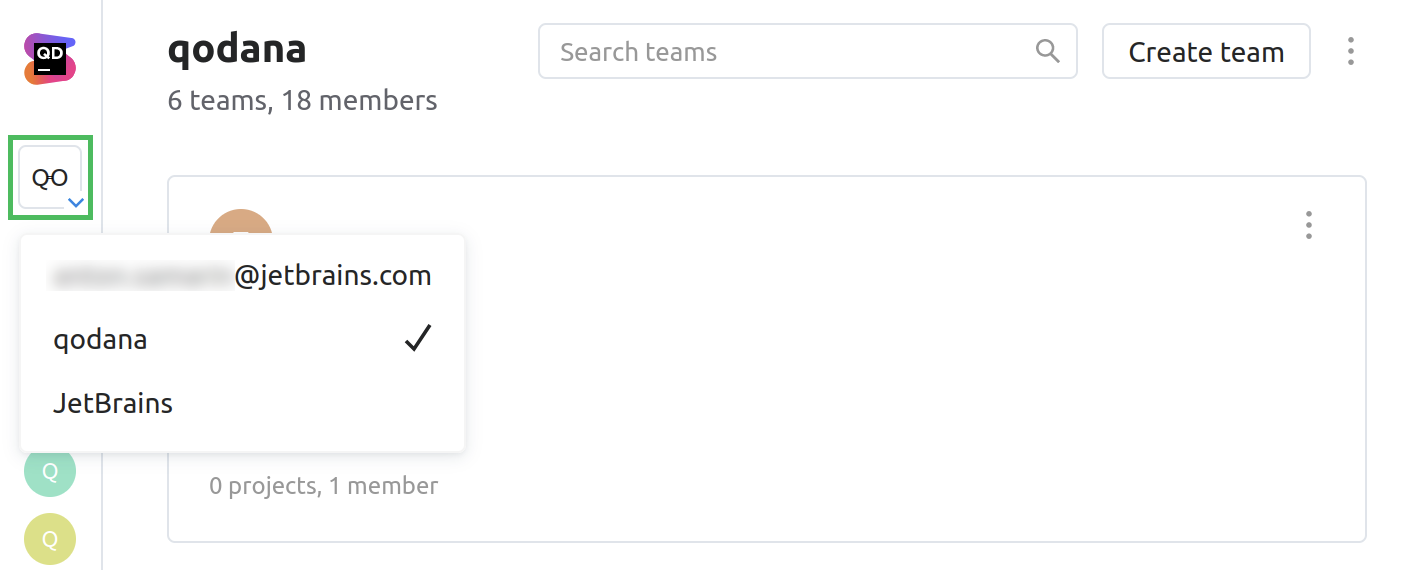Switch to the JetBrains organization
Screen dimensions: 1413x572
[x=113, y=404]
